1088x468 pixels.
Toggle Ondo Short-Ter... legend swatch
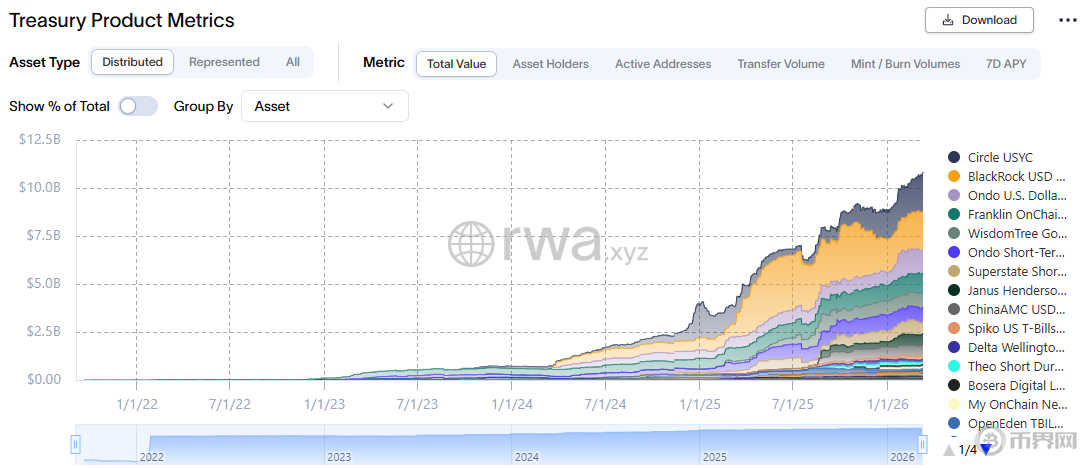pos(954,252)
